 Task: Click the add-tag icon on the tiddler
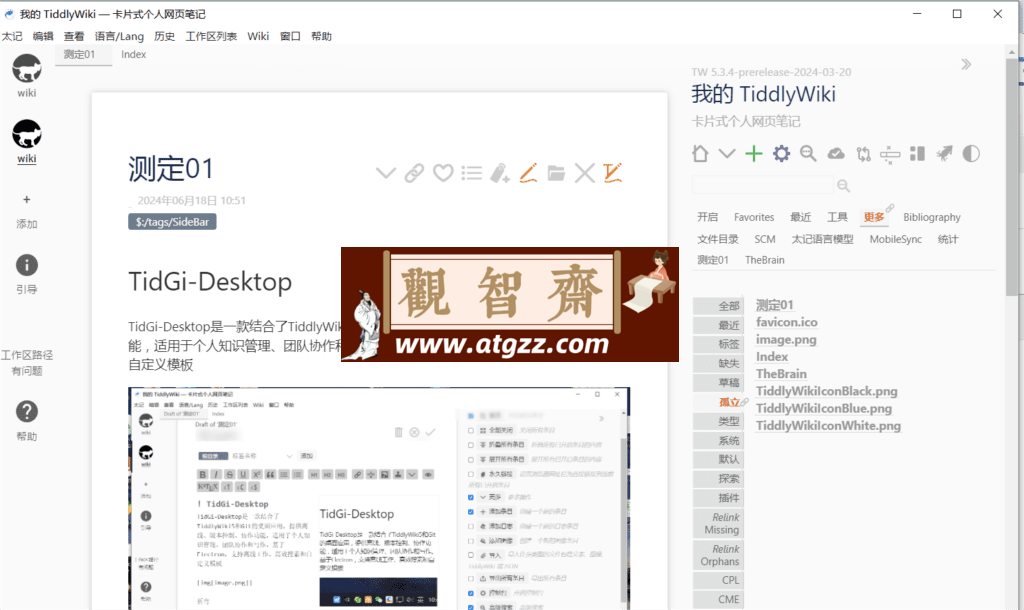(x=500, y=173)
